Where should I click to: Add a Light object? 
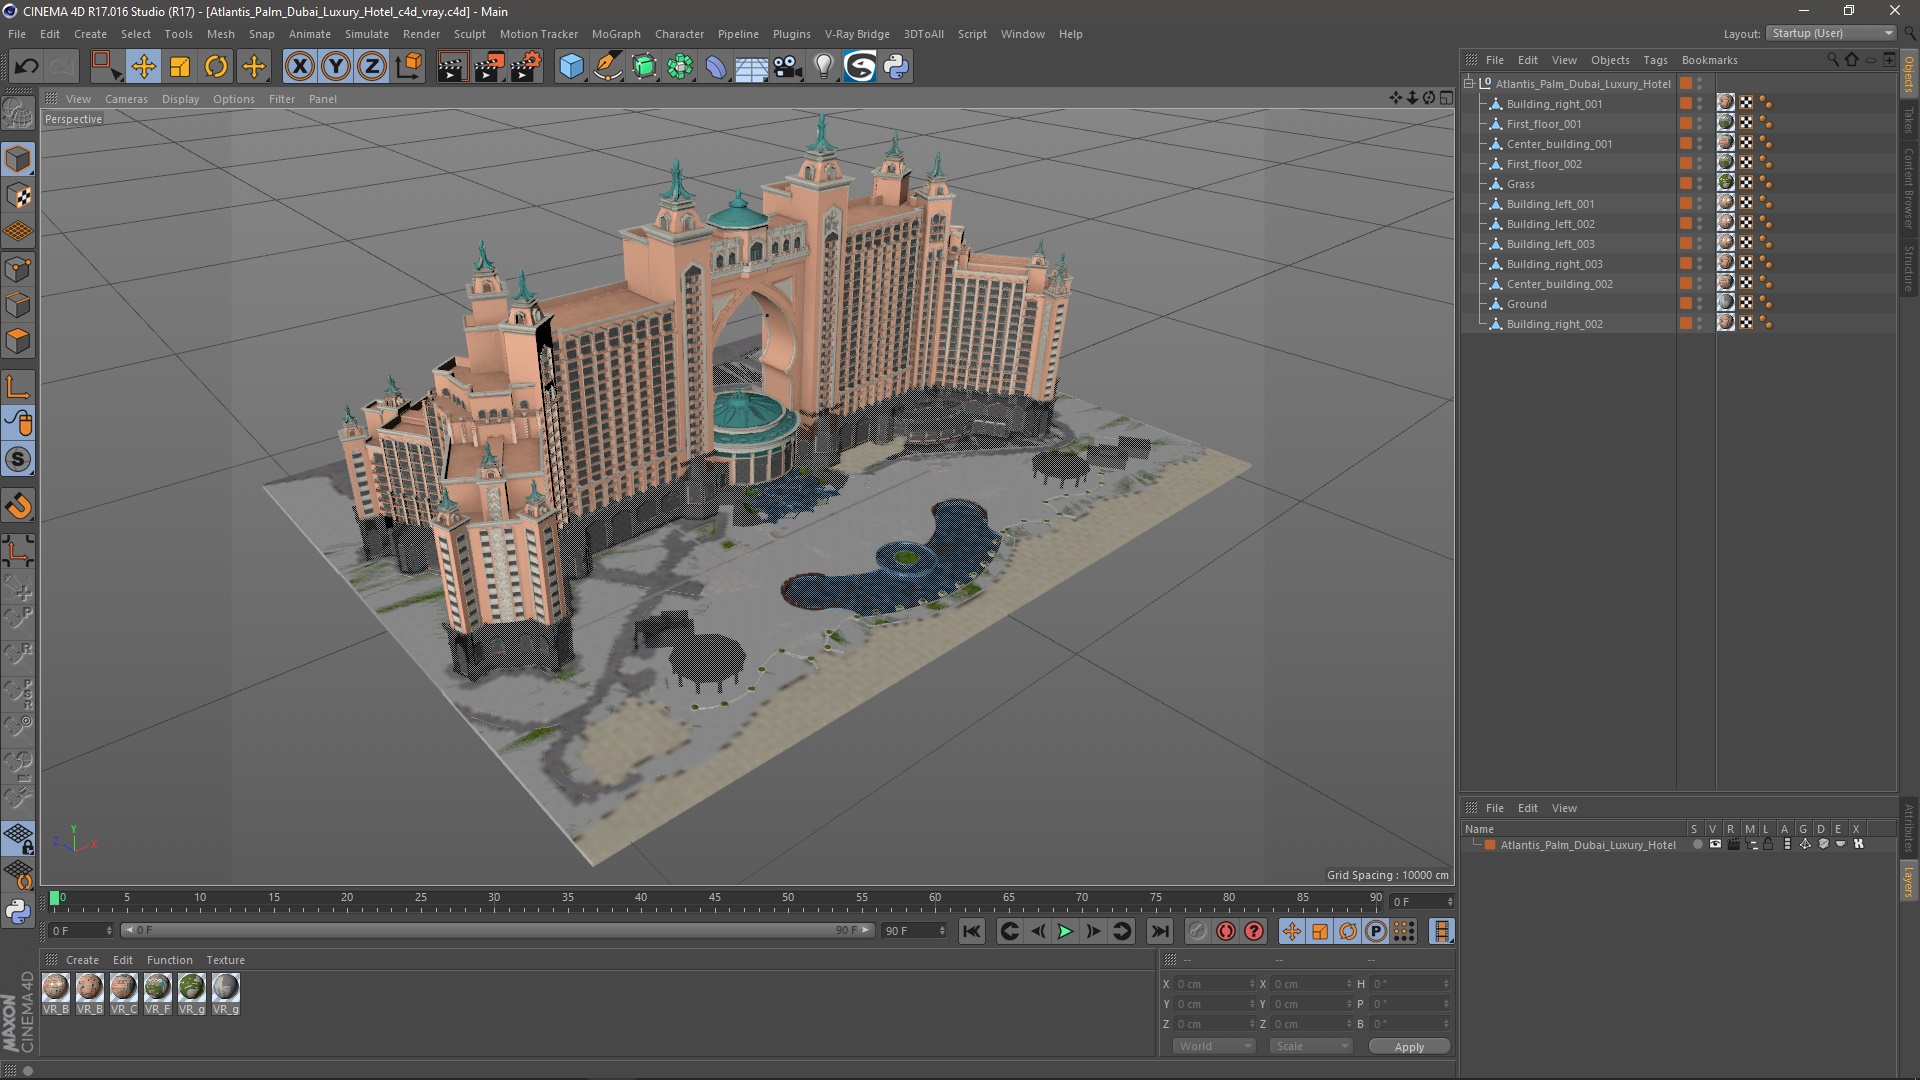[x=823, y=67]
